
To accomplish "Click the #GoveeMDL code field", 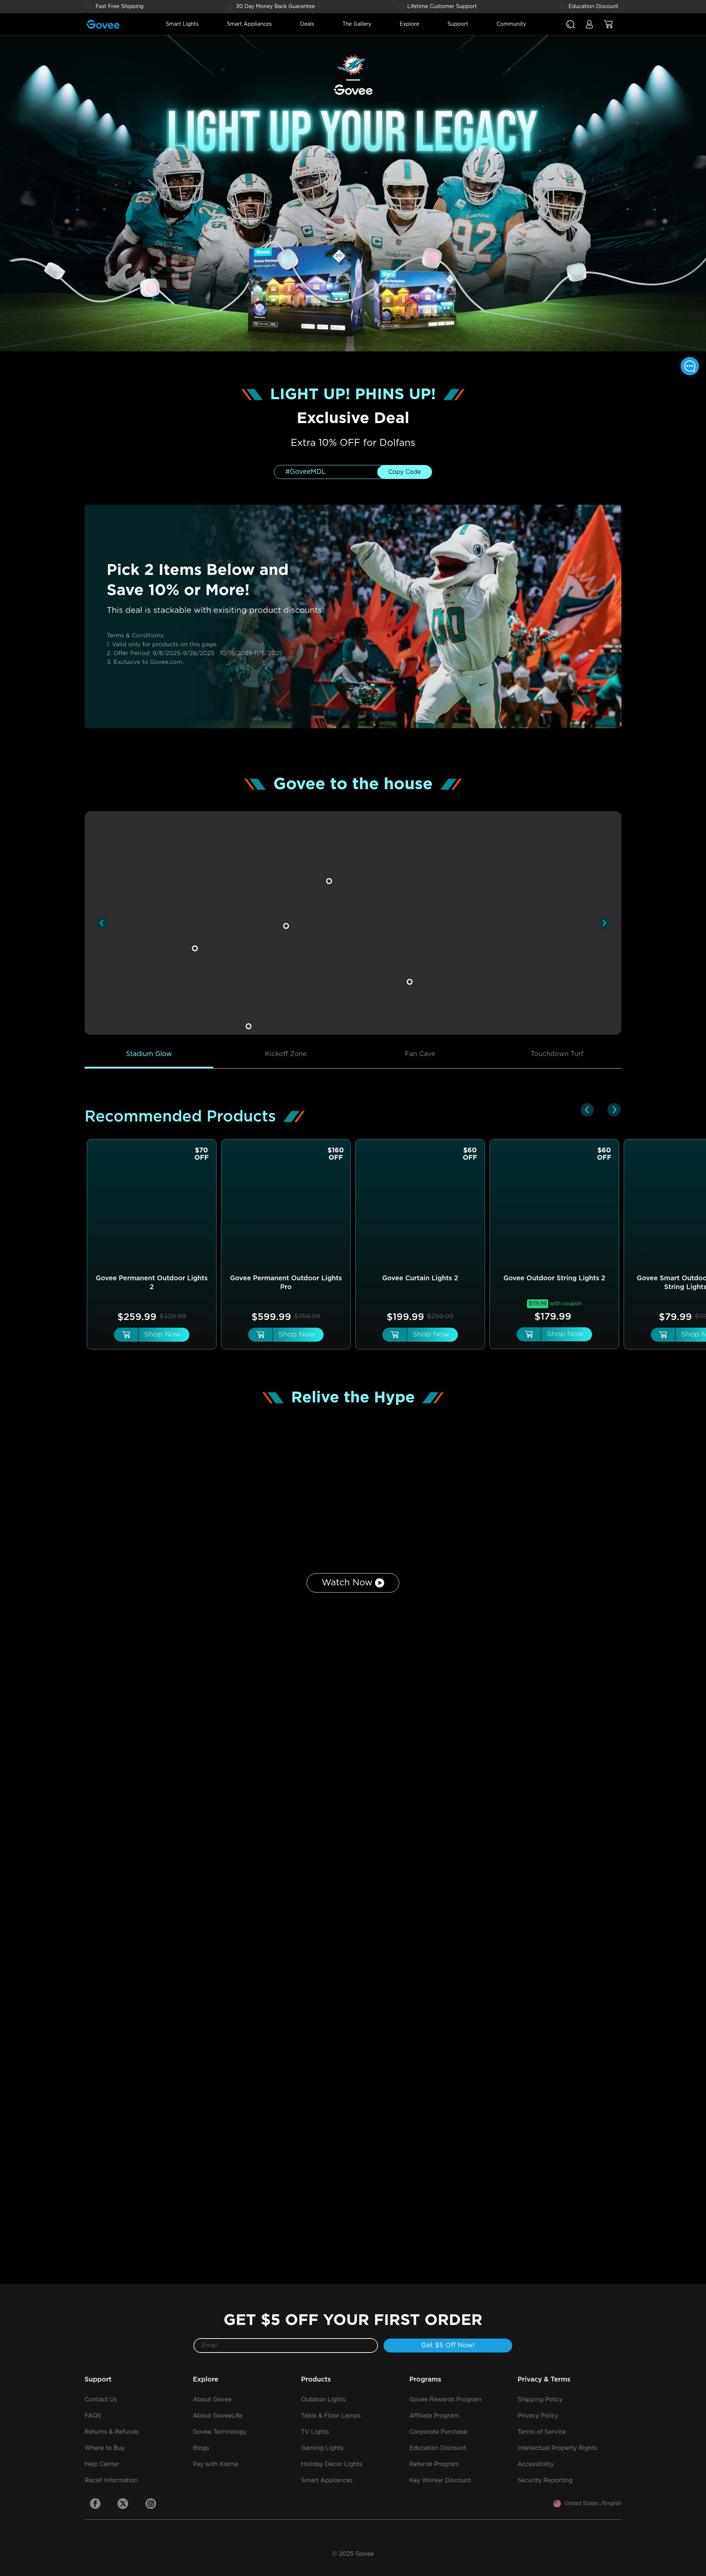I will [326, 472].
